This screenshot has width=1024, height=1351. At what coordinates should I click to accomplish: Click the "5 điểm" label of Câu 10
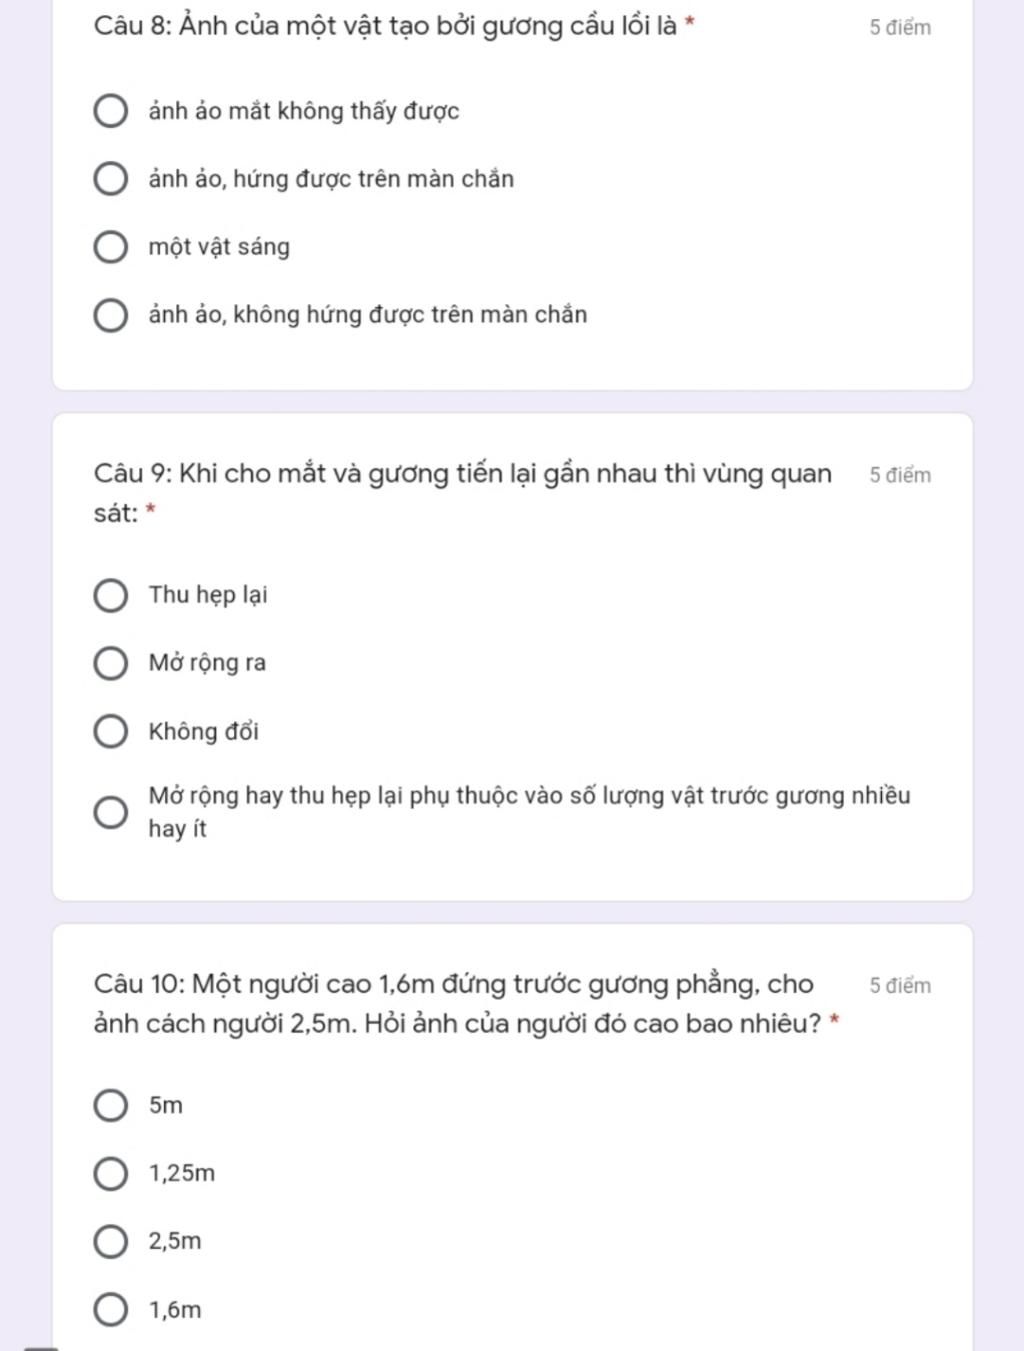(900, 986)
